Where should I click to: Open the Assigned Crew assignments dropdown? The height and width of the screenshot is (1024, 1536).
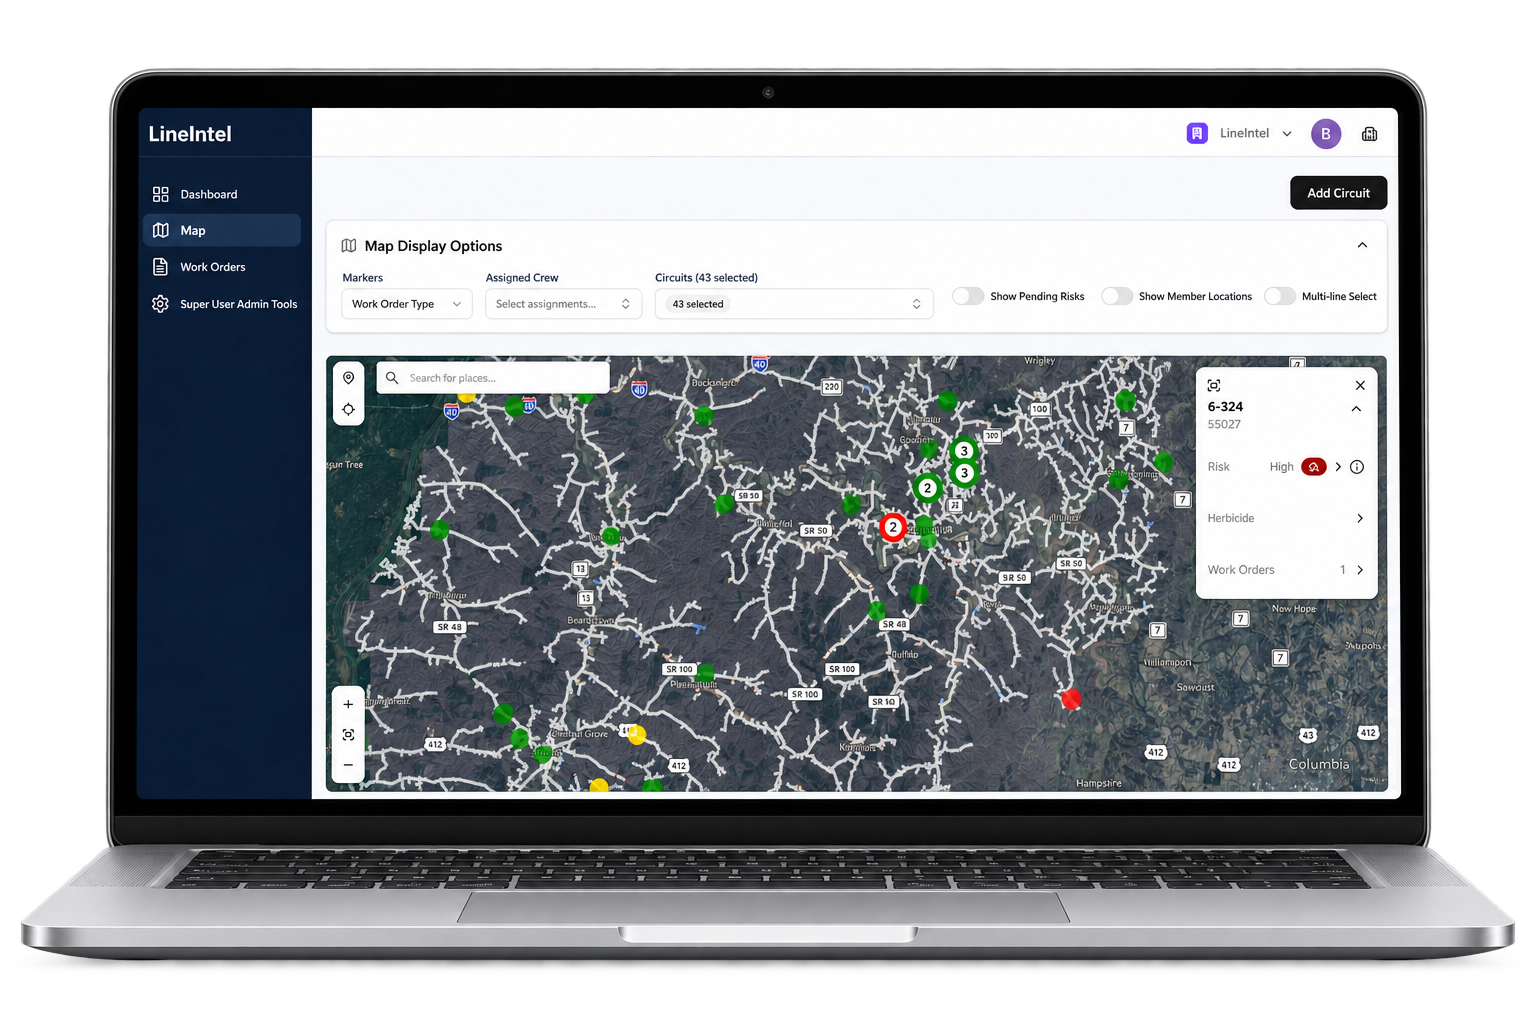[x=563, y=304]
